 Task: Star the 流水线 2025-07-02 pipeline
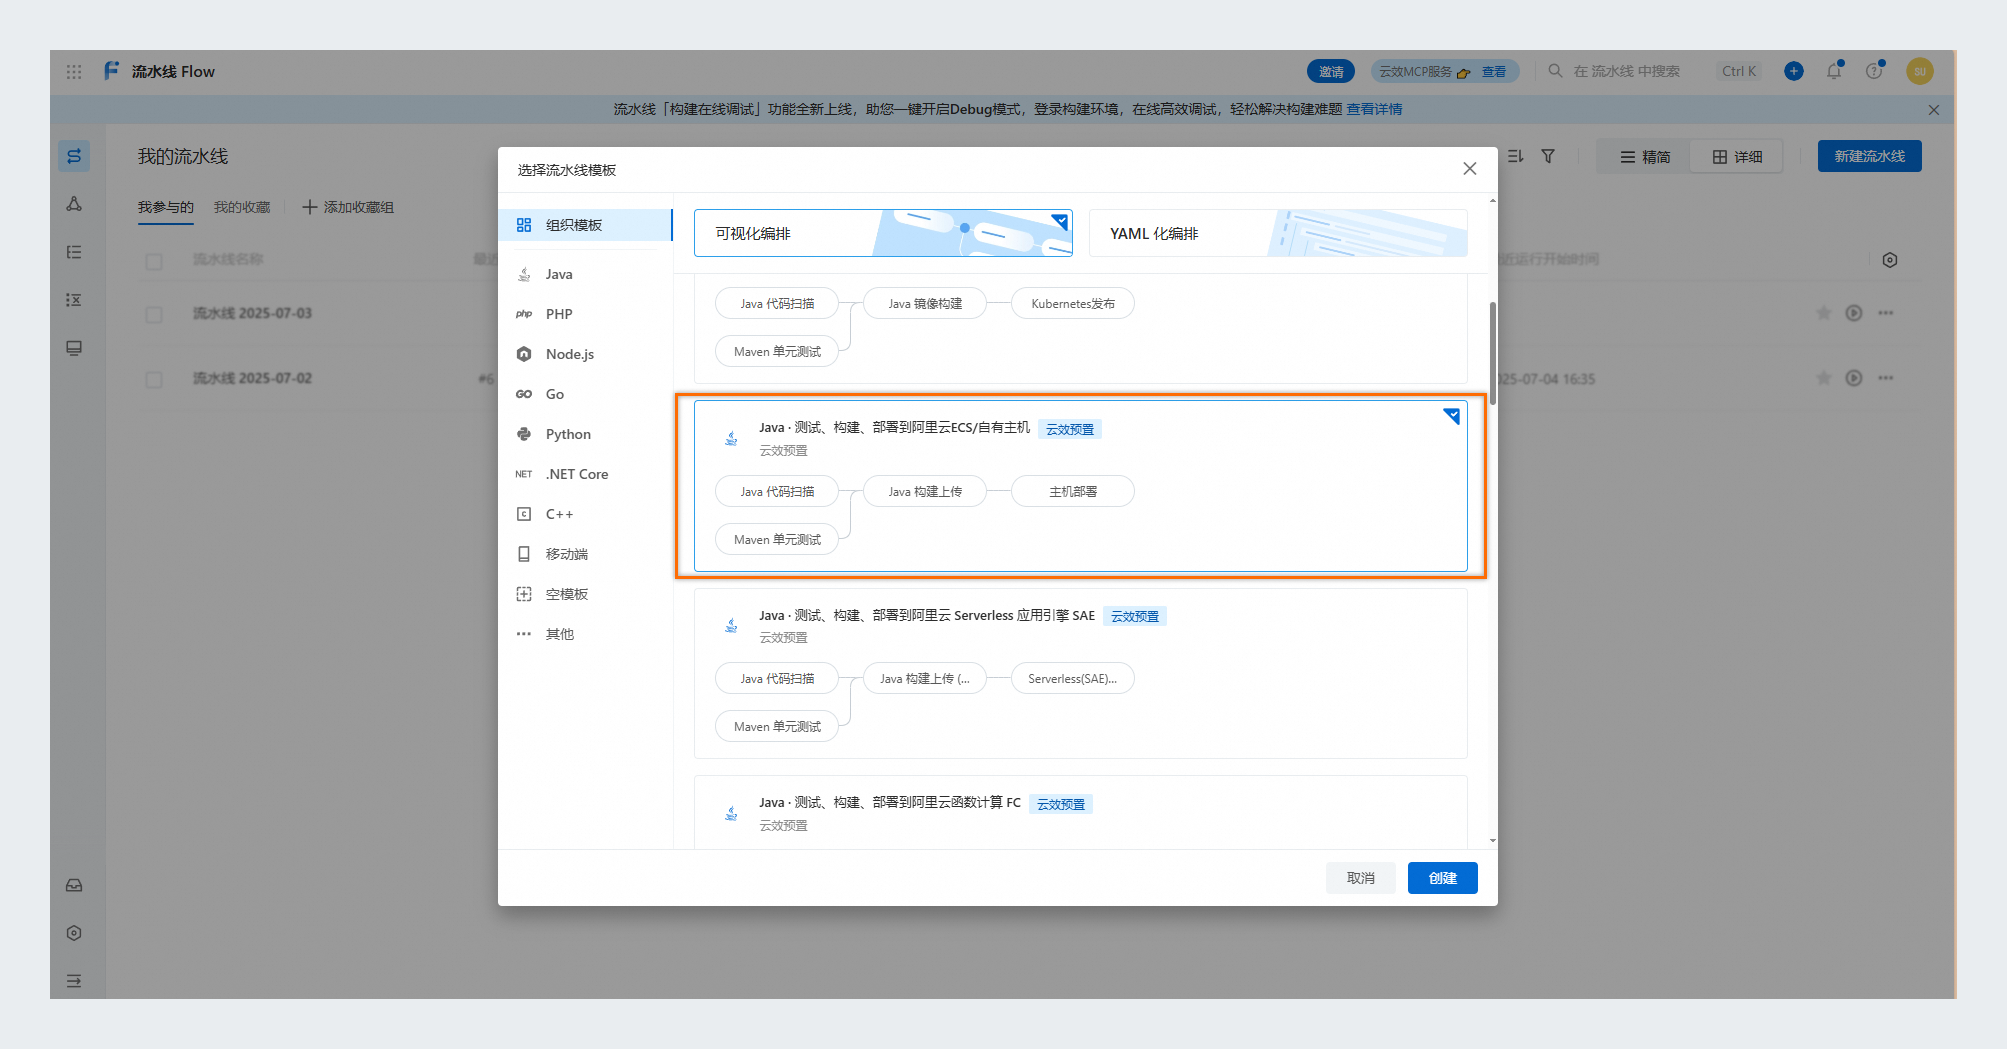tap(1824, 378)
